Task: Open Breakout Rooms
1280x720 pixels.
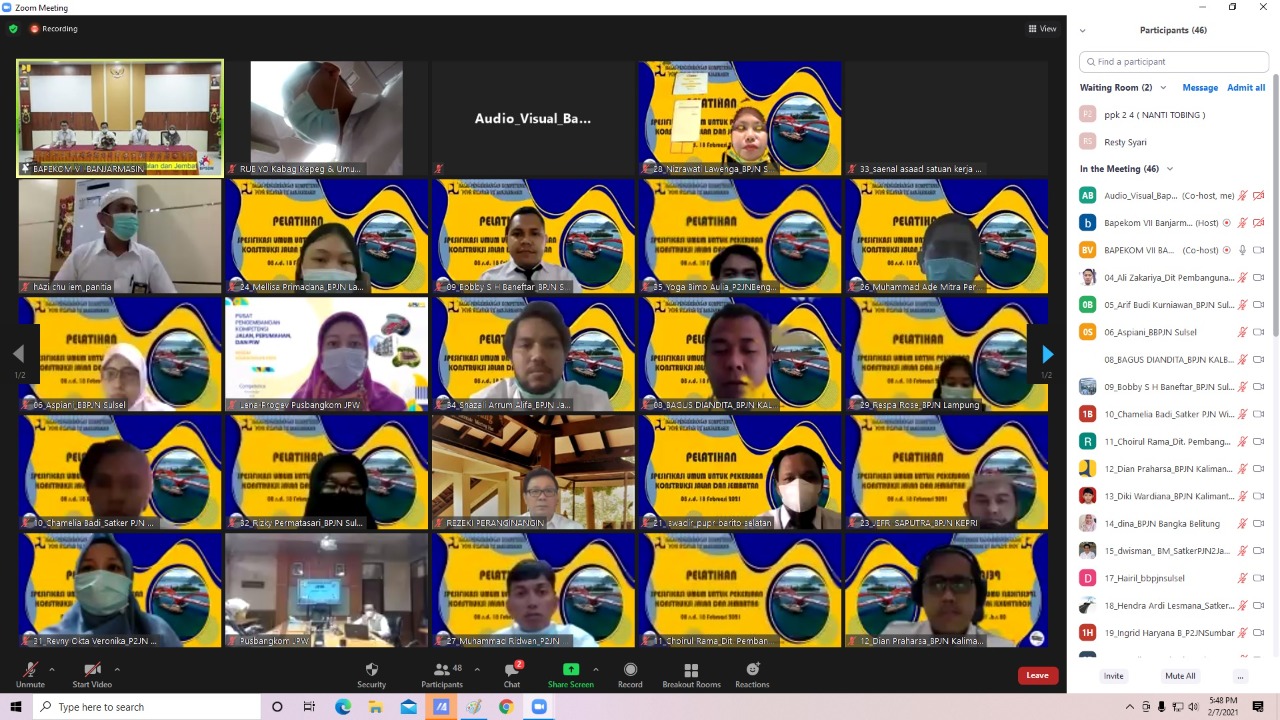Action: pos(691,674)
